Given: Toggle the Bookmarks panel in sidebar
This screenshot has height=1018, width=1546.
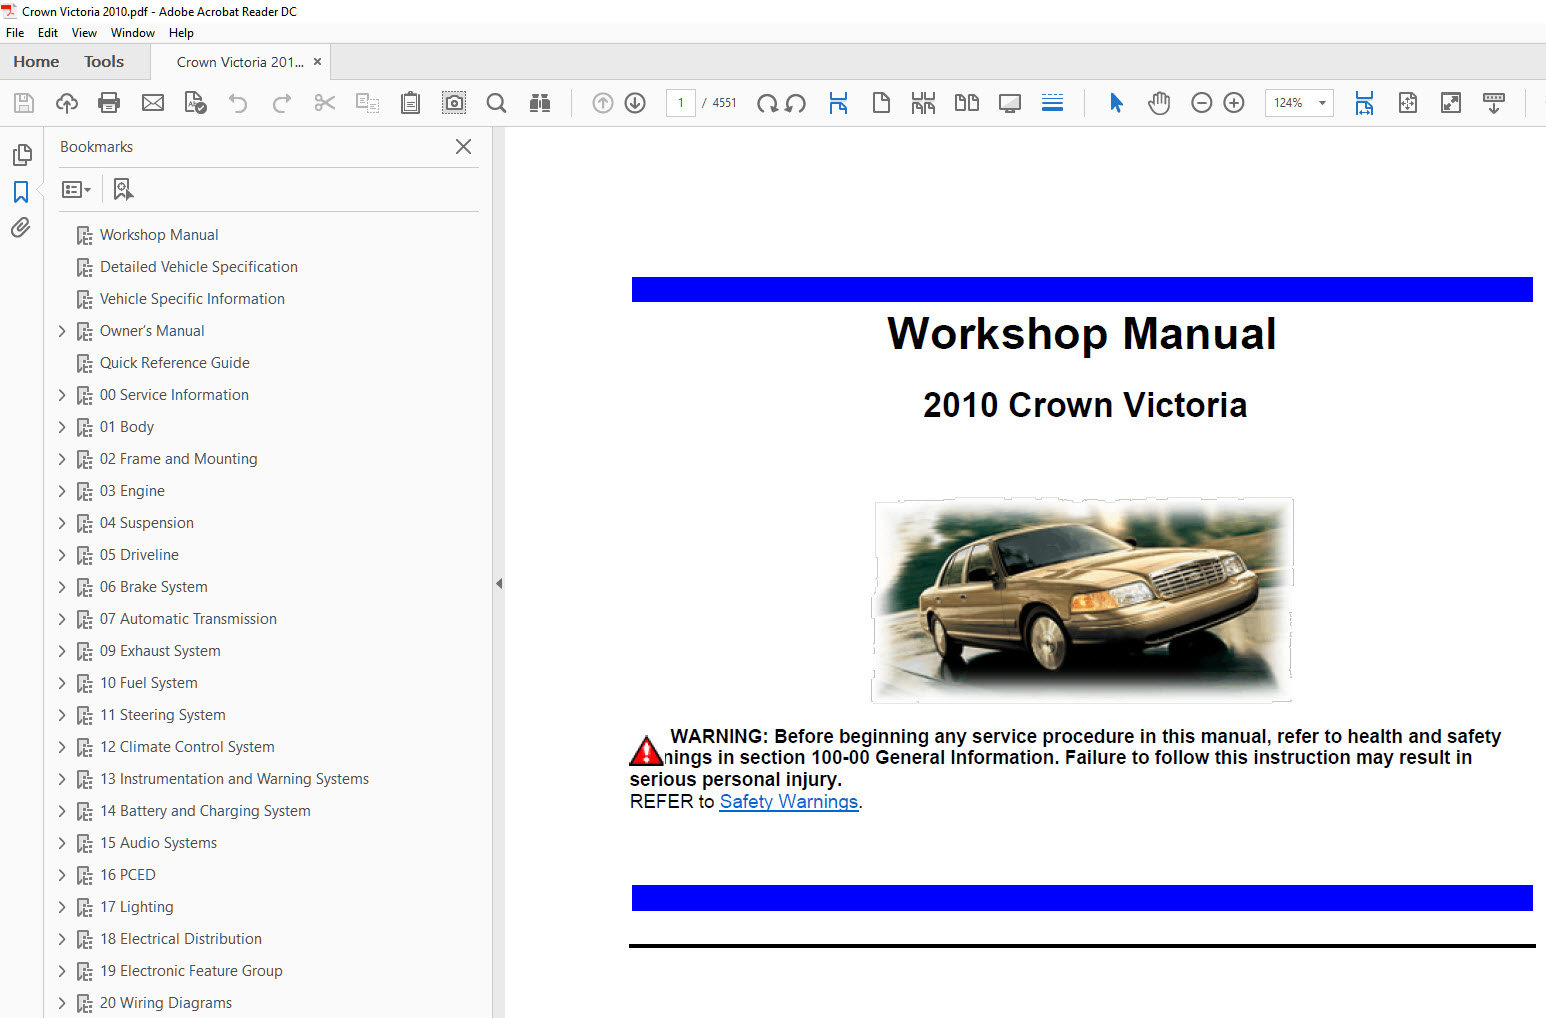Looking at the screenshot, I should 21,192.
